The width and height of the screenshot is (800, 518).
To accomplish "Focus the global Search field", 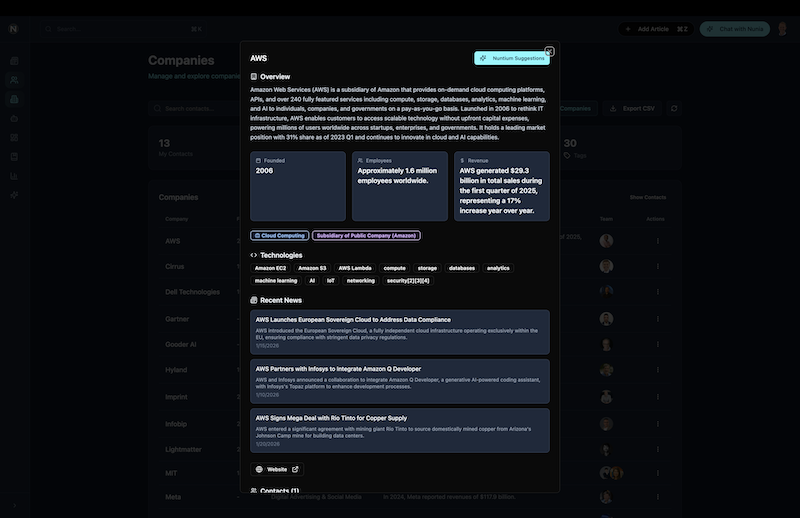I will (x=122, y=29).
